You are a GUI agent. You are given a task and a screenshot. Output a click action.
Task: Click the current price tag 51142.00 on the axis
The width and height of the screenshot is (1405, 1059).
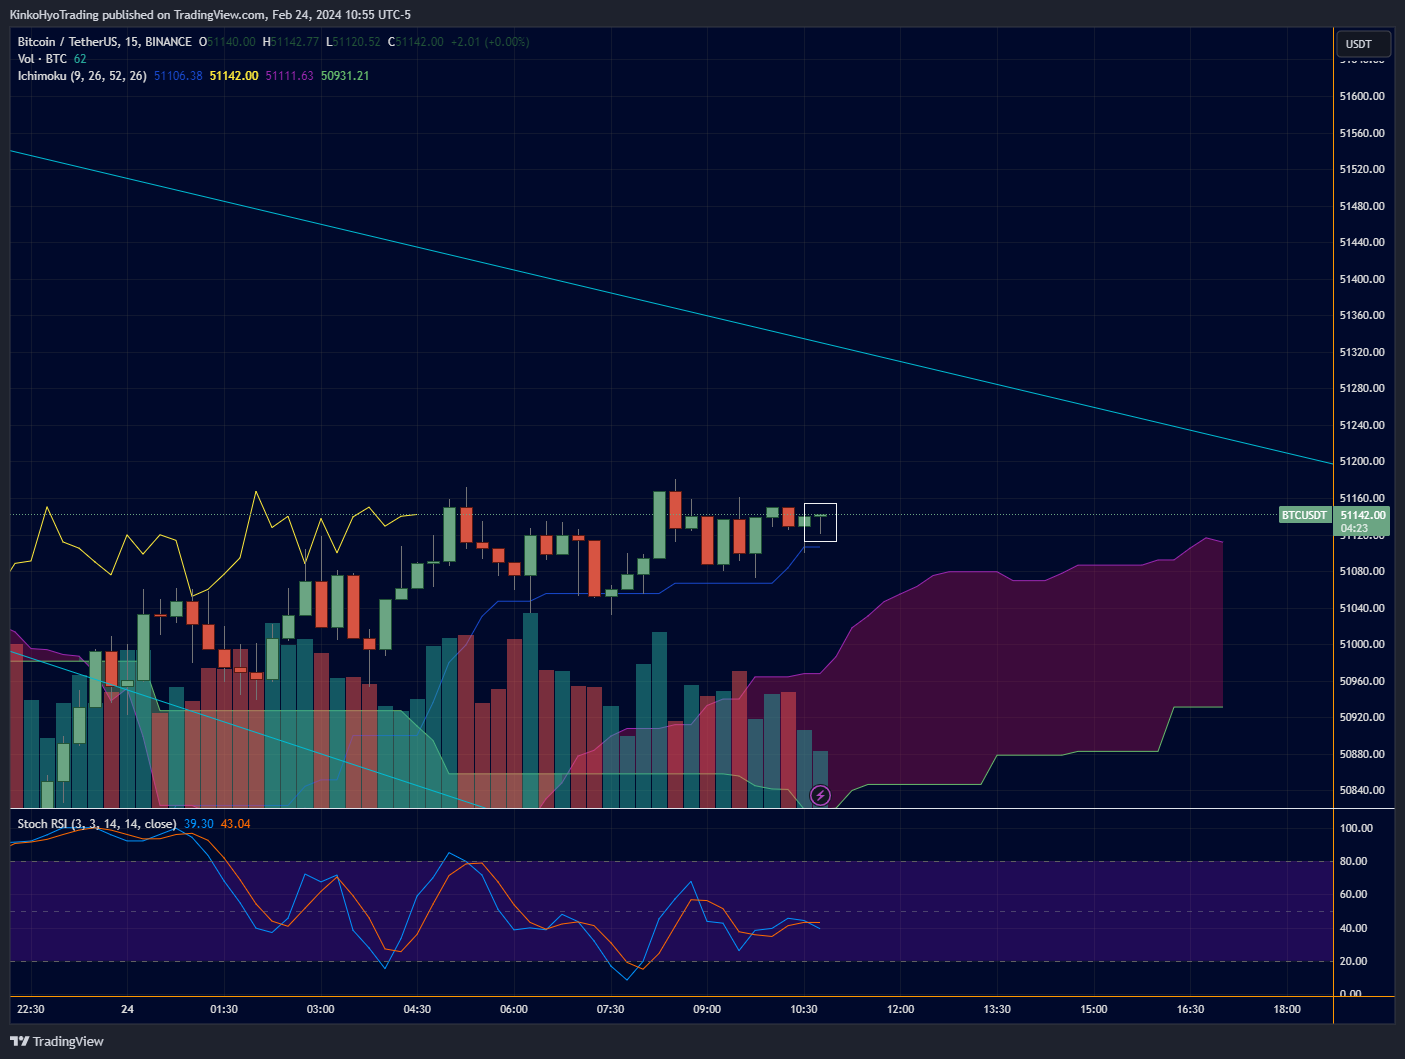[x=1363, y=515]
